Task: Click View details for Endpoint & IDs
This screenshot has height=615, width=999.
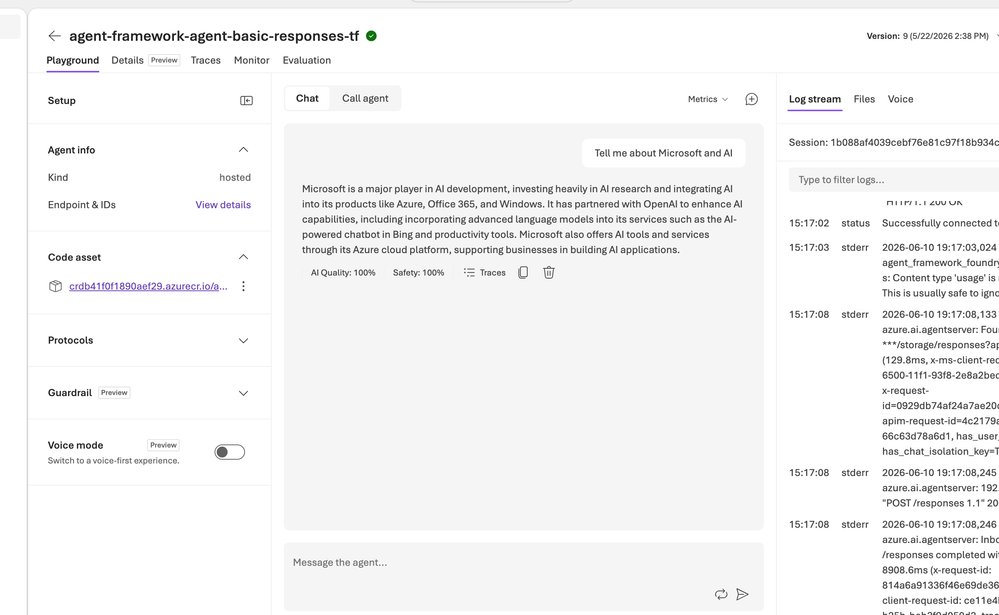Action: [223, 205]
